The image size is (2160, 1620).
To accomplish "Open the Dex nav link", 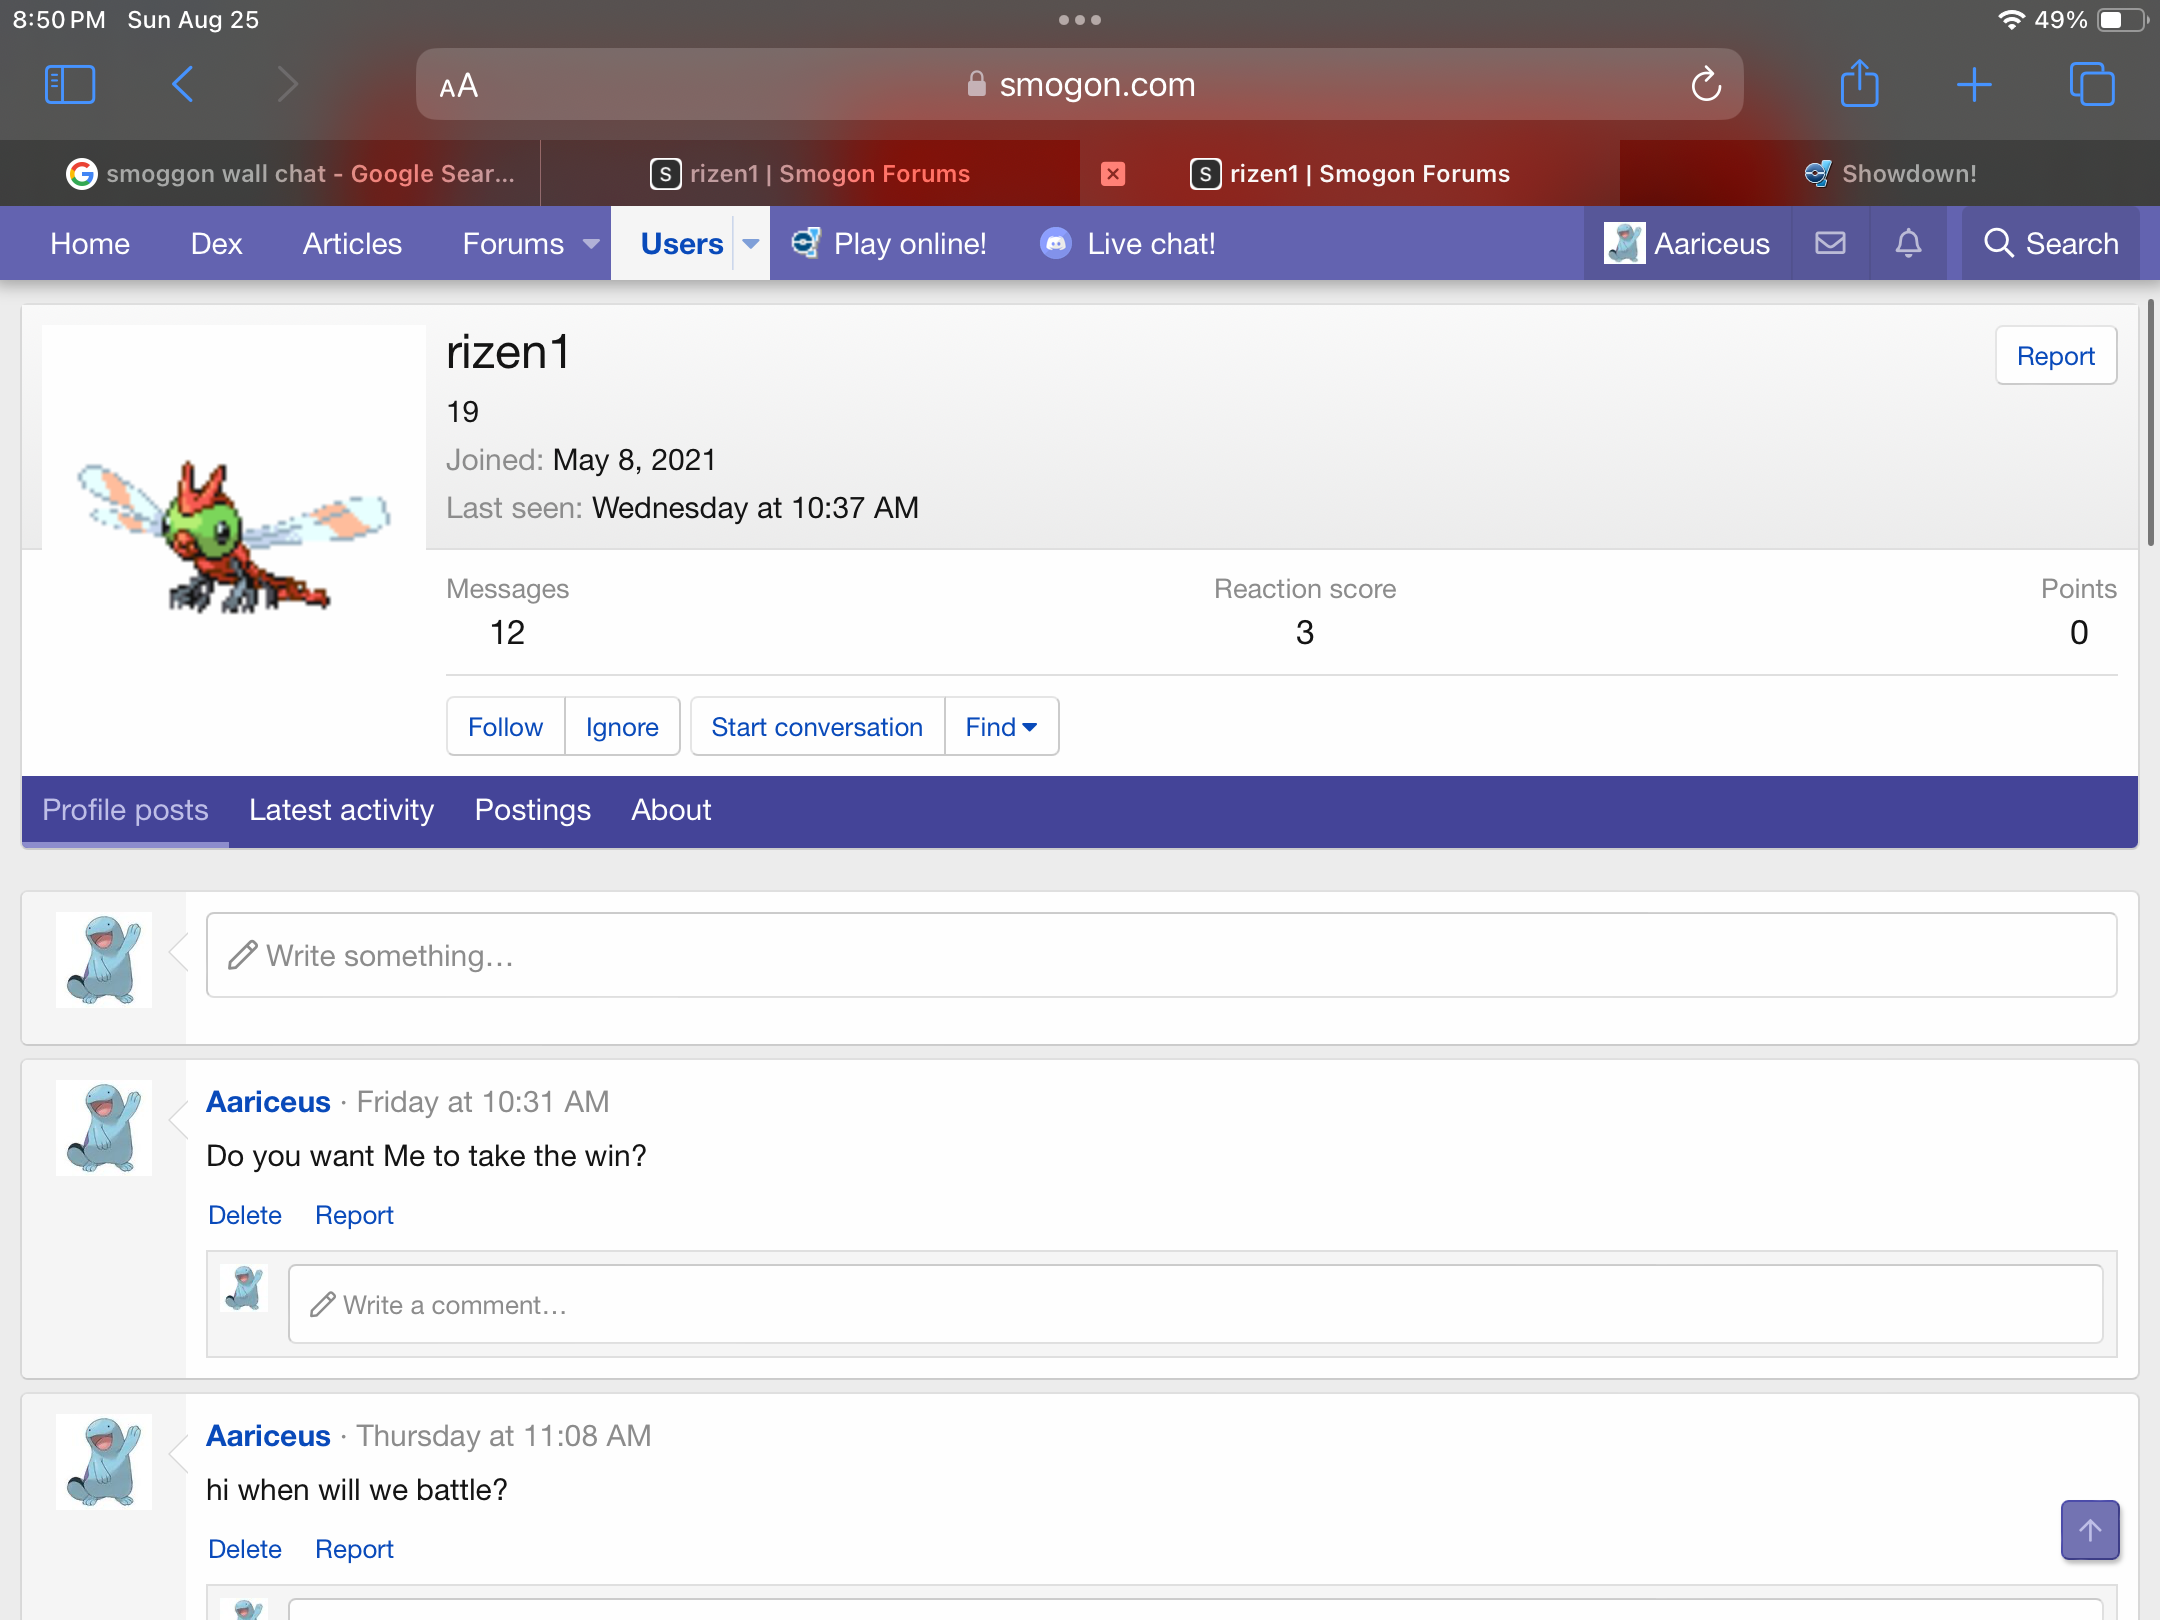I will coord(216,244).
